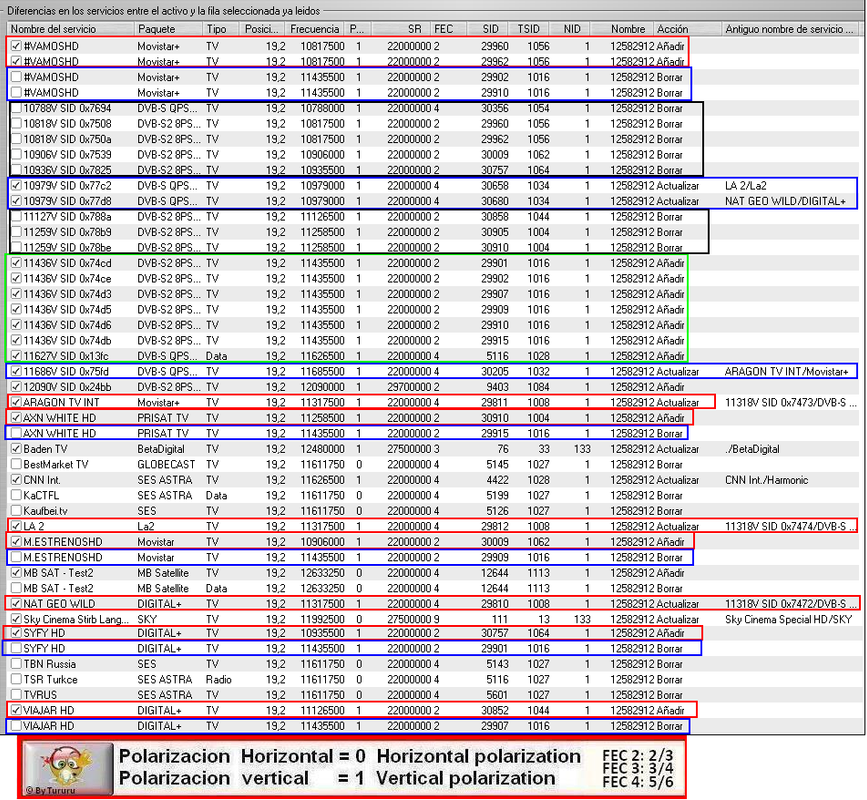Click the frequency value 10788000

tap(322, 108)
